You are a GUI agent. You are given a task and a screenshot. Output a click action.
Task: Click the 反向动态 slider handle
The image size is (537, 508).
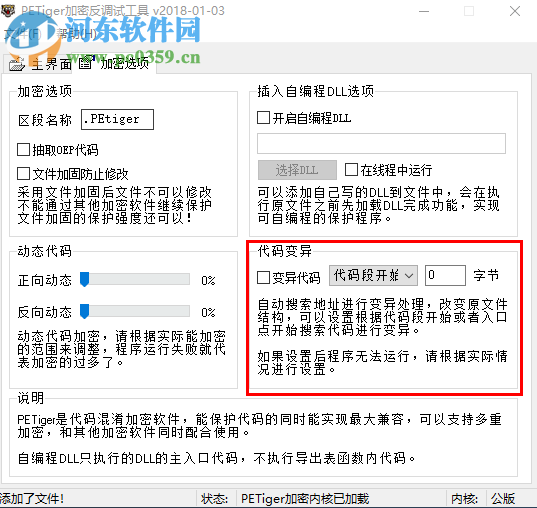[x=85, y=311]
